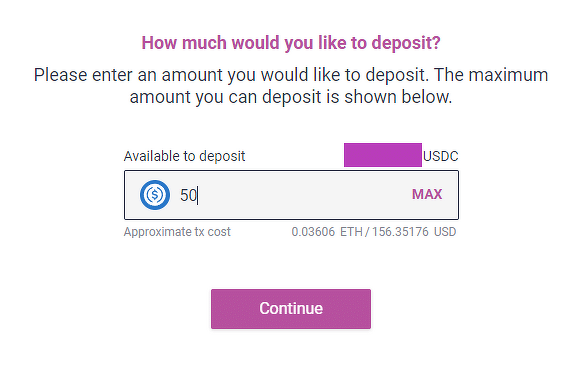
Task: Click the blue USDC coin icon
Action: pos(155,195)
